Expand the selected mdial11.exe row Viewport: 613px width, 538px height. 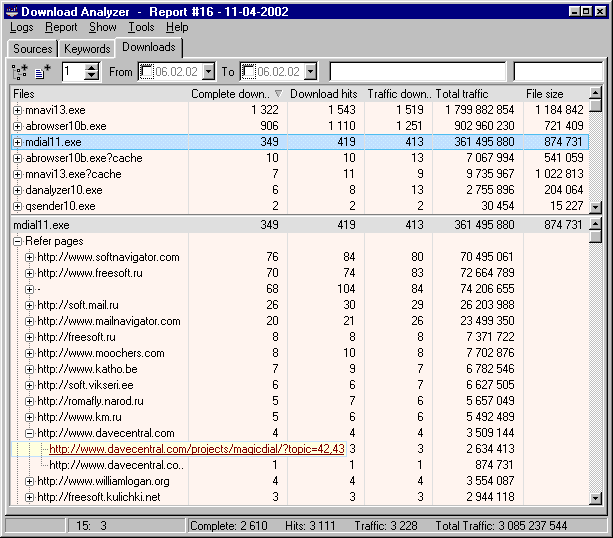point(17,142)
